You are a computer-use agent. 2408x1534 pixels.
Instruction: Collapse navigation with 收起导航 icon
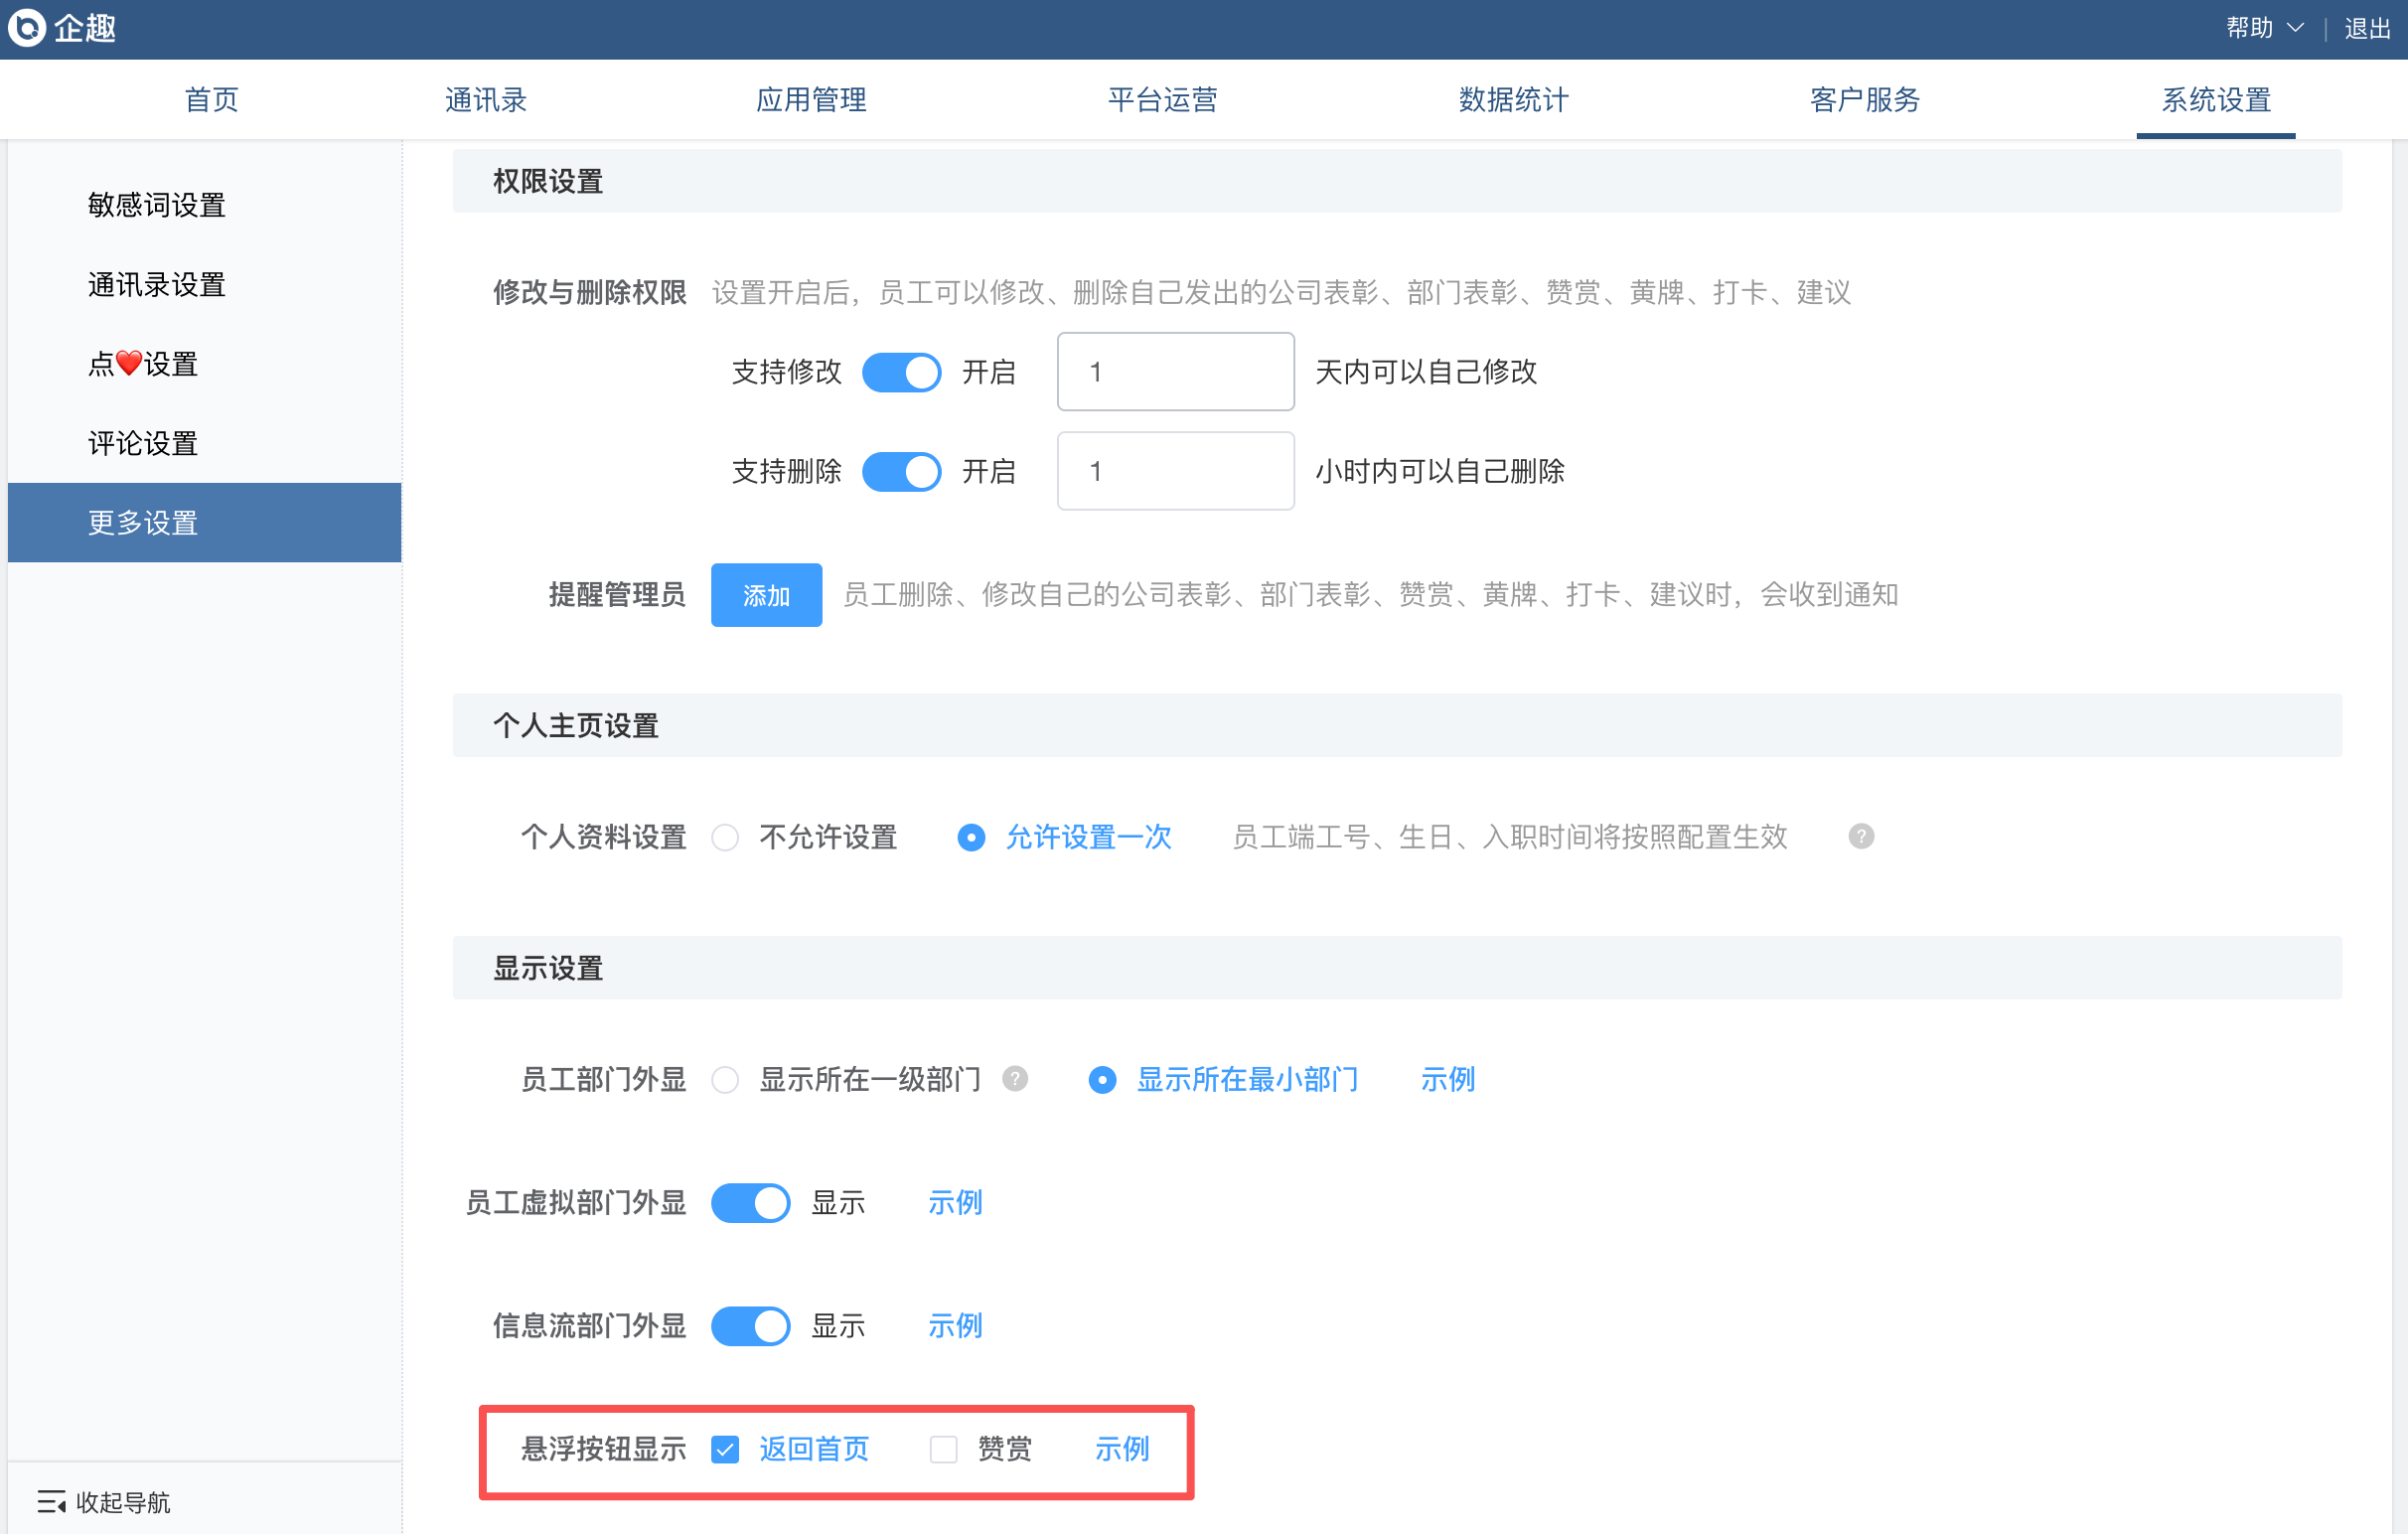[x=51, y=1501]
